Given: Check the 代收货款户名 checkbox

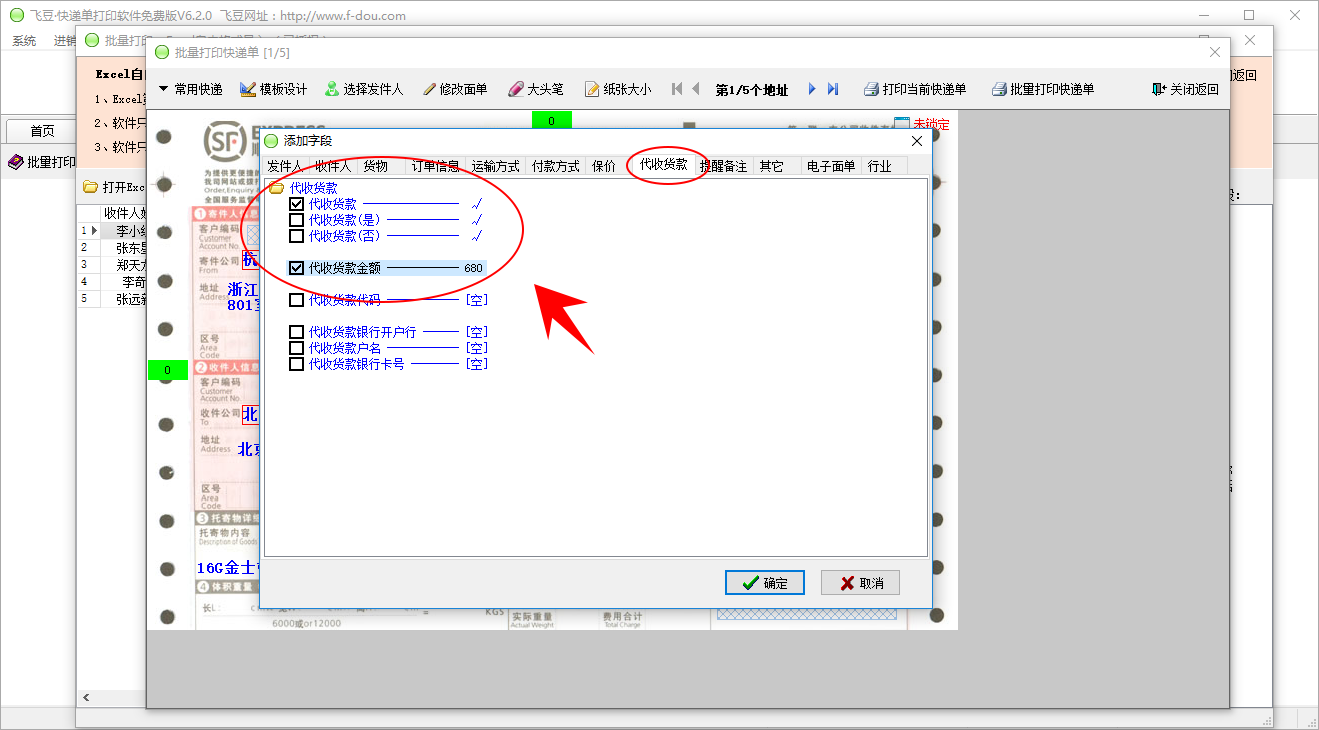Looking at the screenshot, I should point(296,348).
